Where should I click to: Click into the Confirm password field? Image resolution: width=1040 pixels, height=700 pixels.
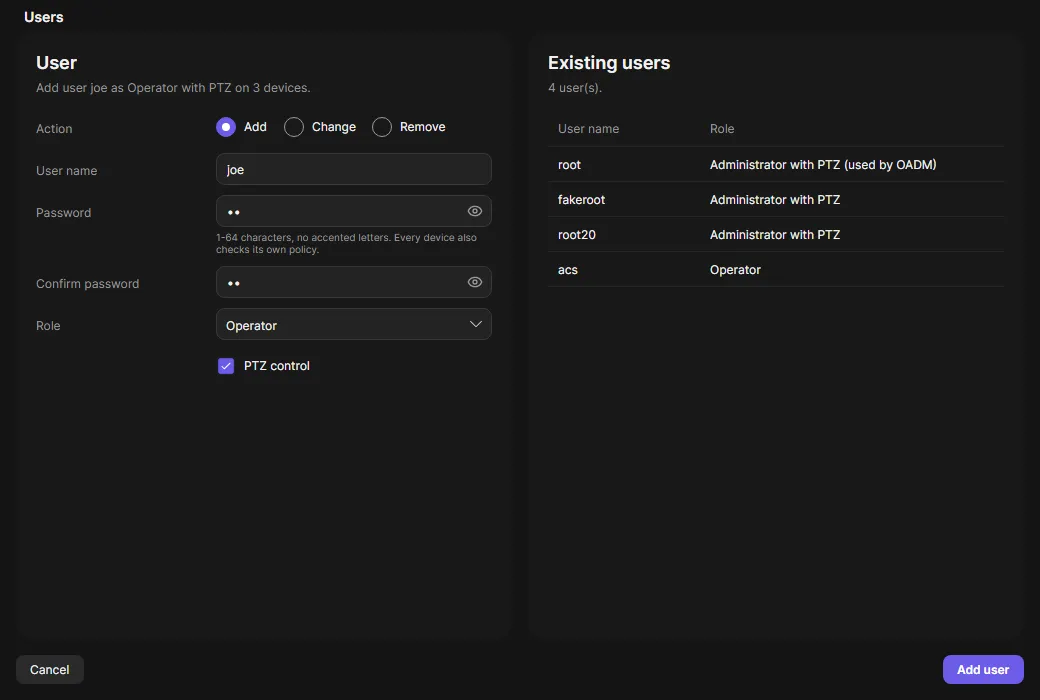click(354, 282)
